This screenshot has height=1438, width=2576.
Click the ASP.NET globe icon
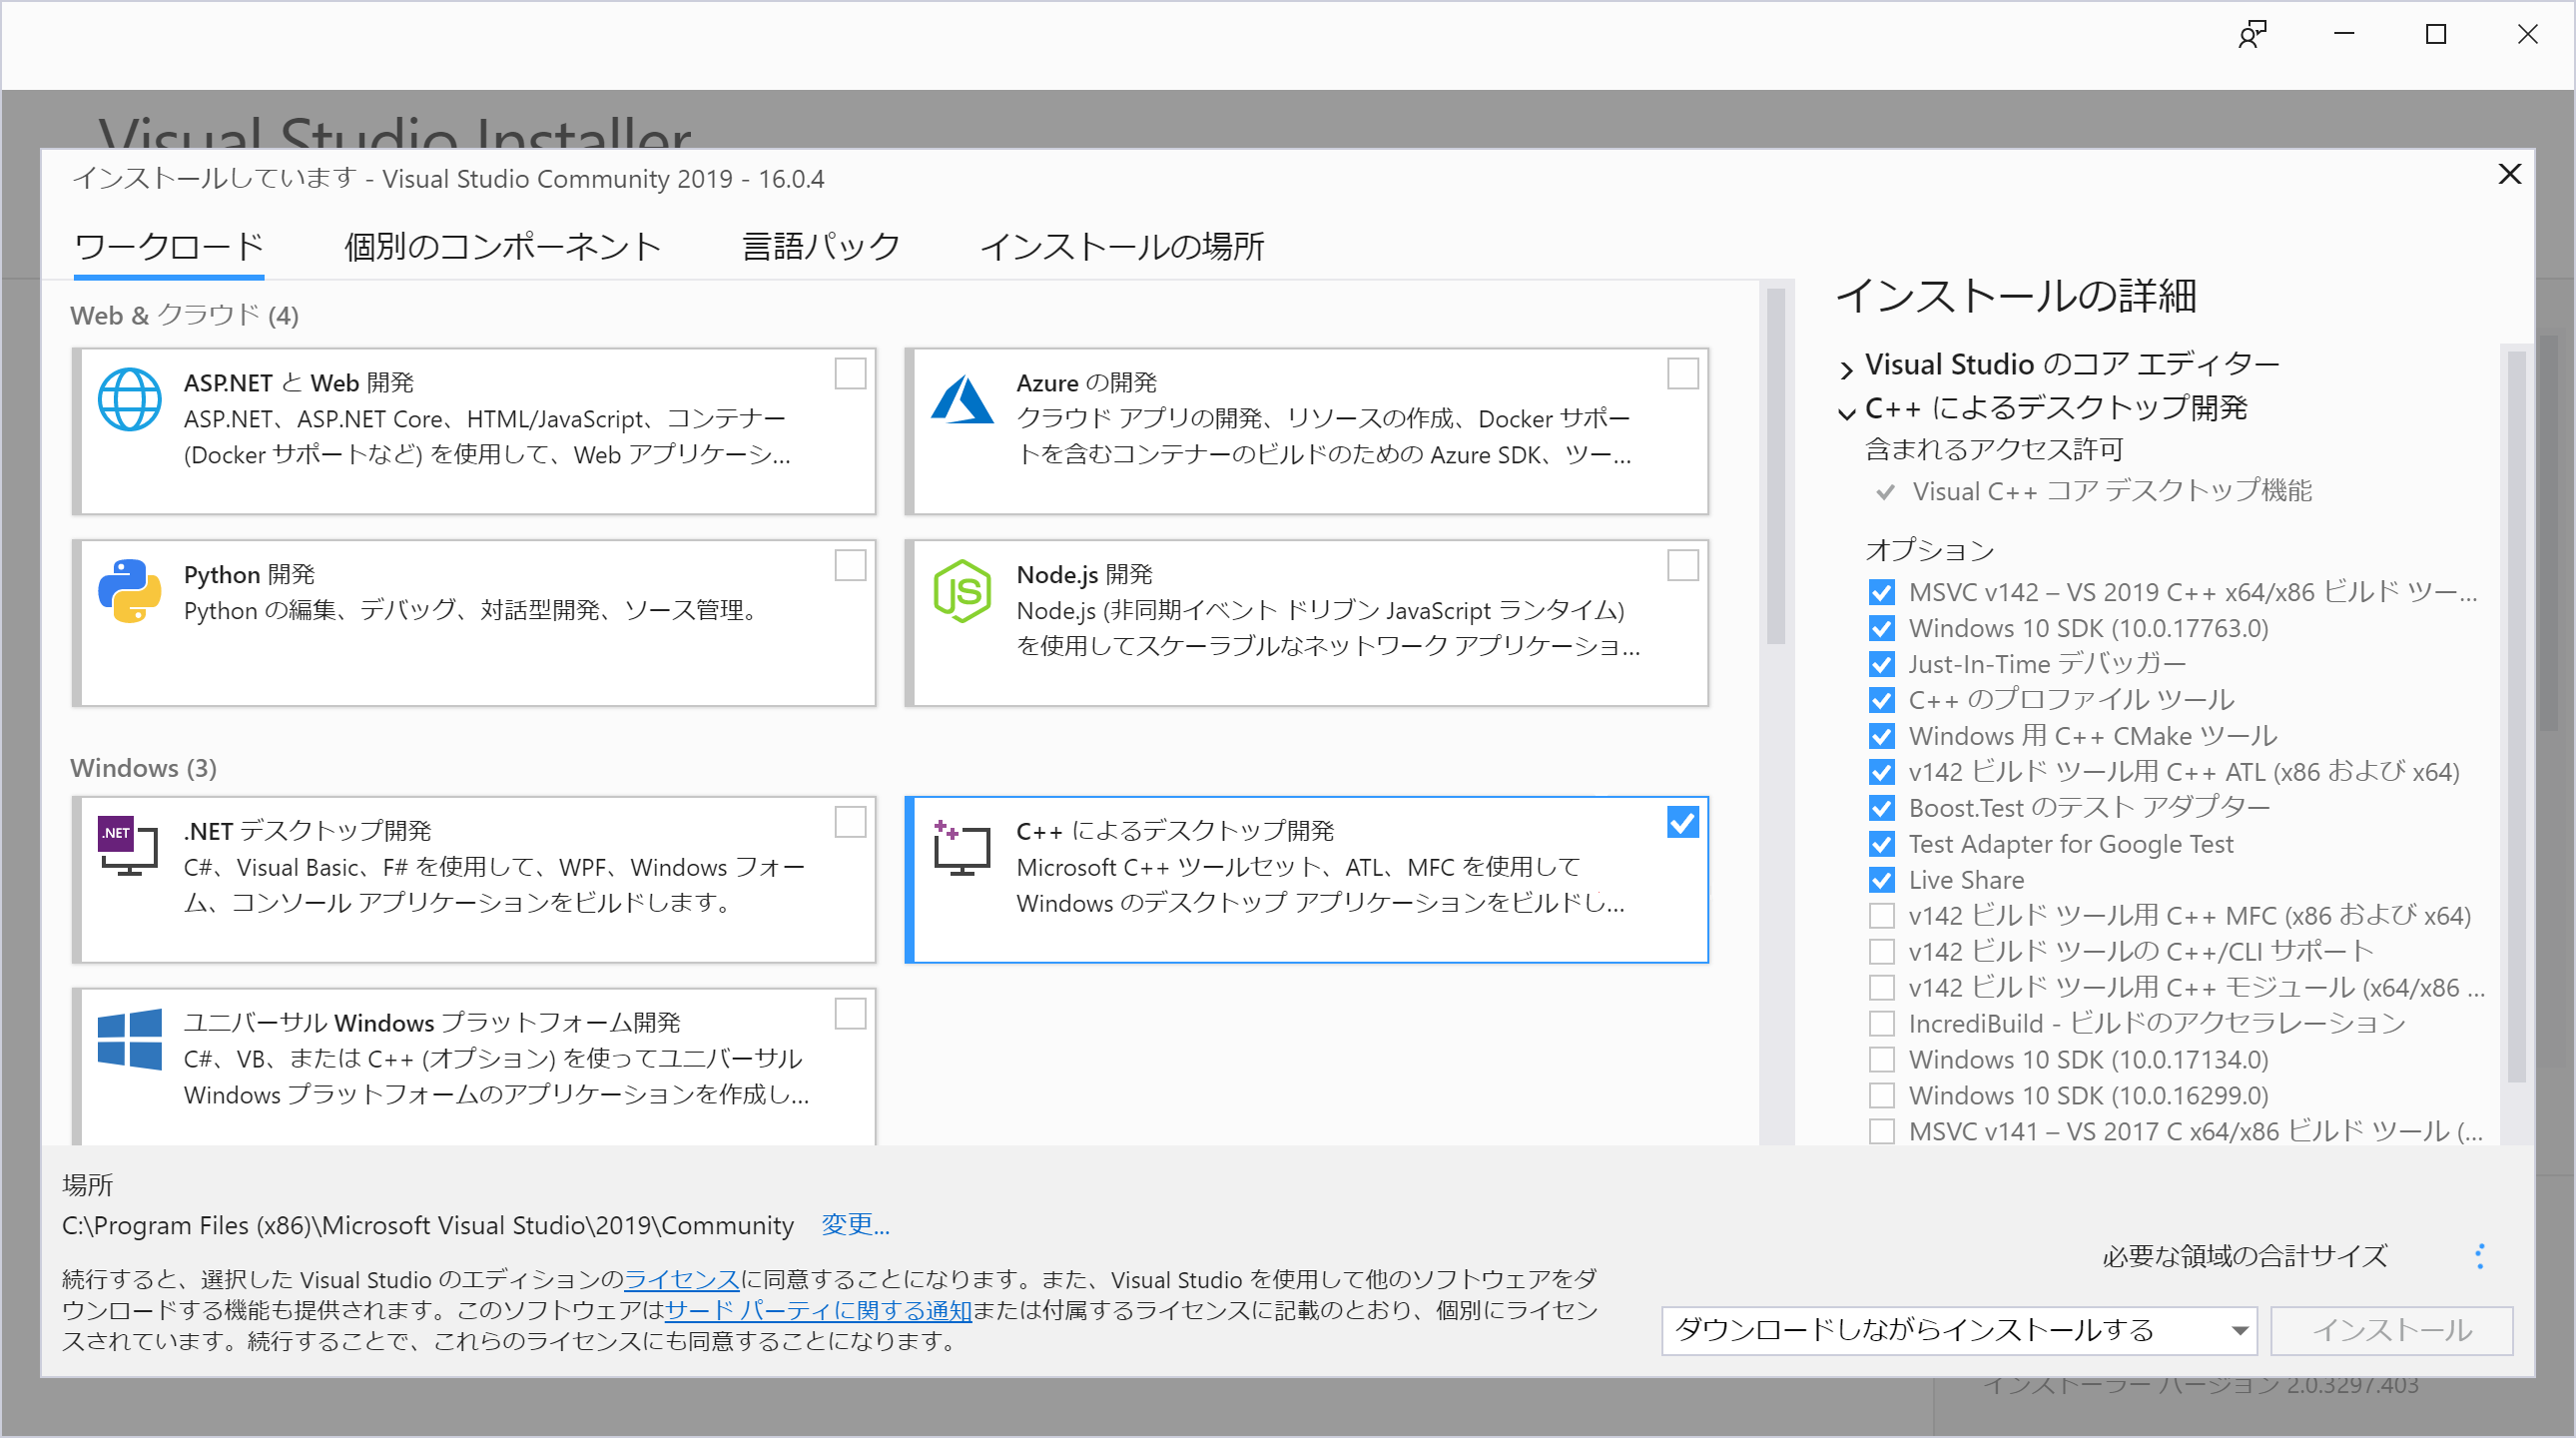(129, 400)
